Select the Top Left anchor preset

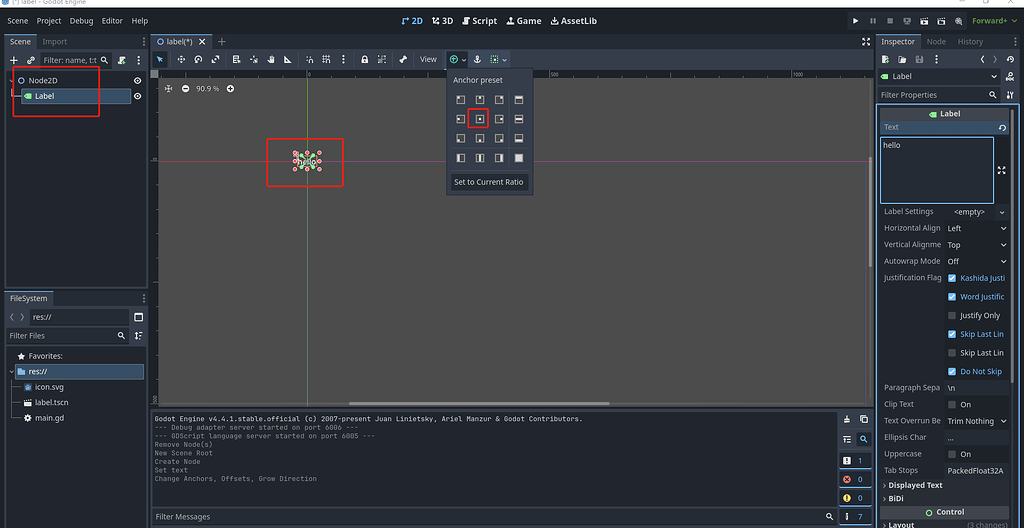[x=460, y=99]
